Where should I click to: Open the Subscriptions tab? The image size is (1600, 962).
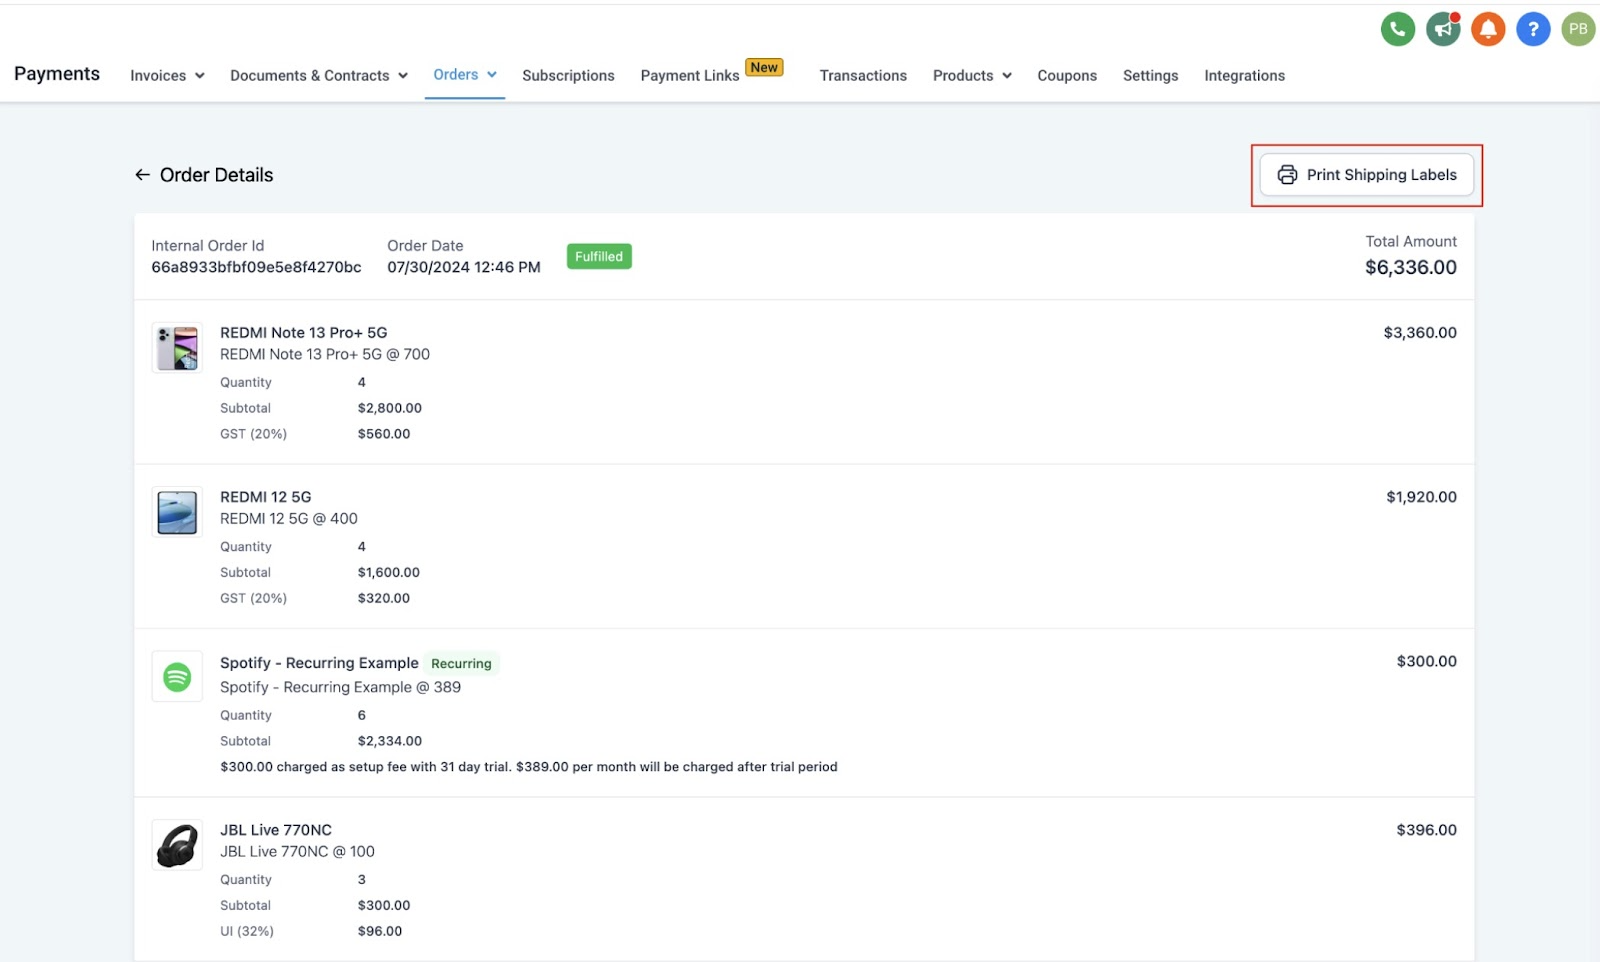pyautogui.click(x=568, y=76)
